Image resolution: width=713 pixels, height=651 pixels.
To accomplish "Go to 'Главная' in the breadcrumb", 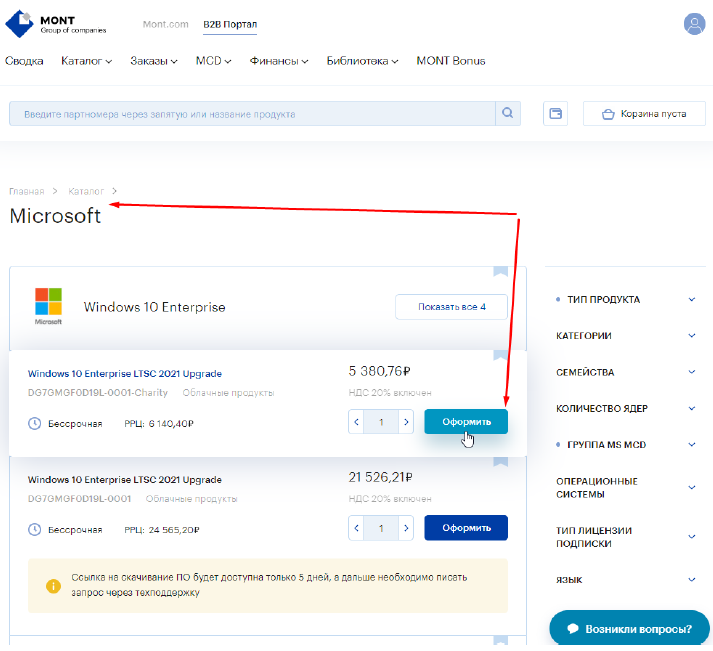I will [x=27, y=190].
